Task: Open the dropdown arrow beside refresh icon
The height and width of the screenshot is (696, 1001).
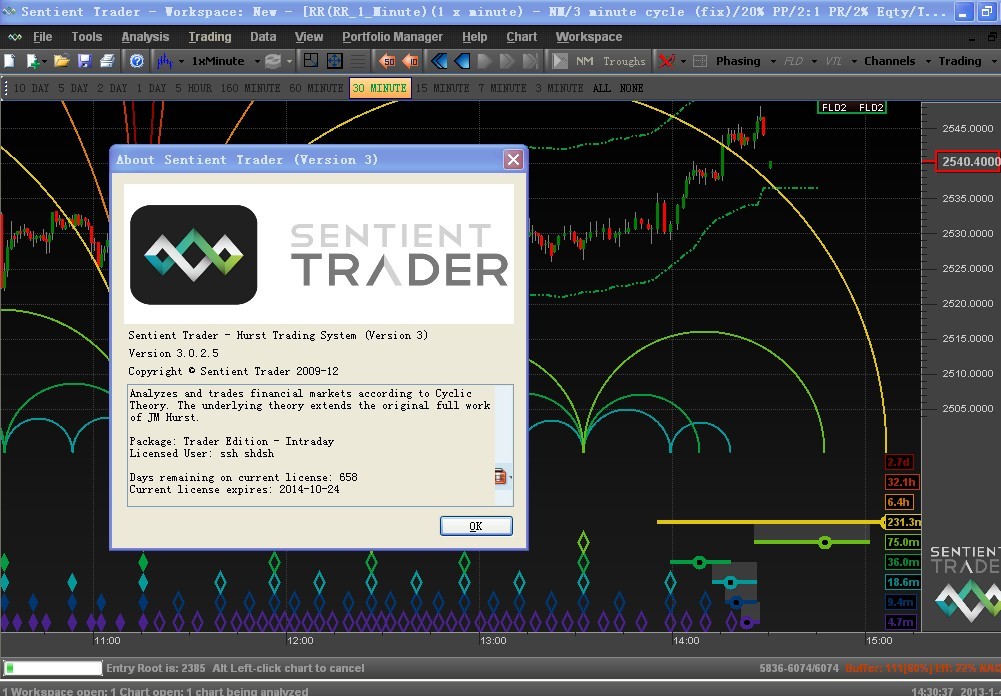Action: pyautogui.click(x=289, y=61)
